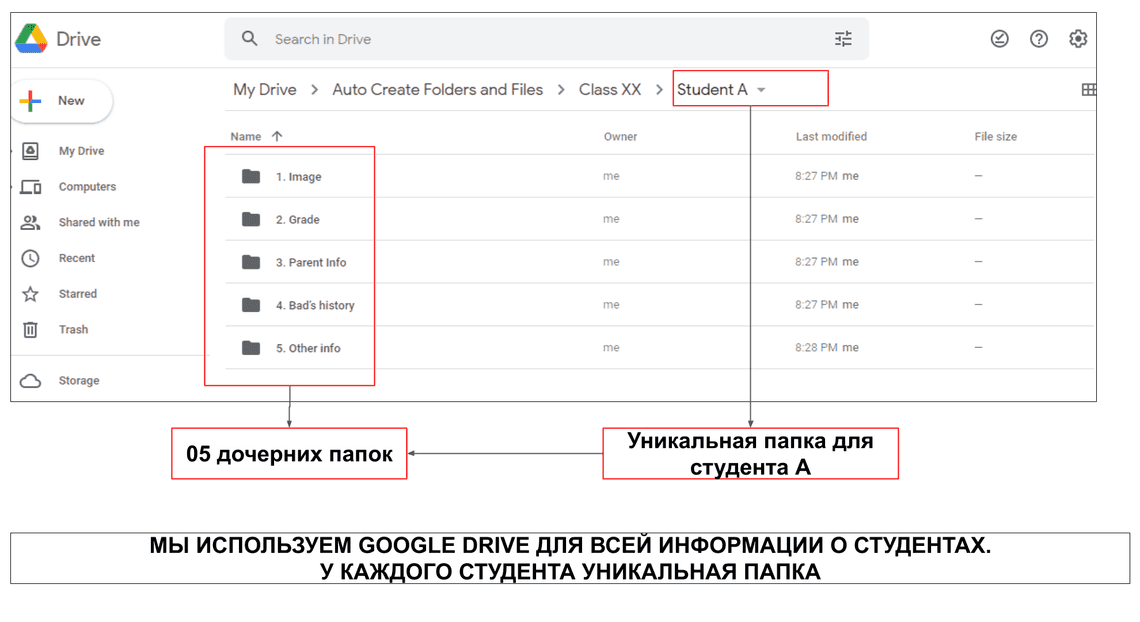This screenshot has height=622, width=1140.
Task: Open the Help question mark icon
Action: (1039, 39)
